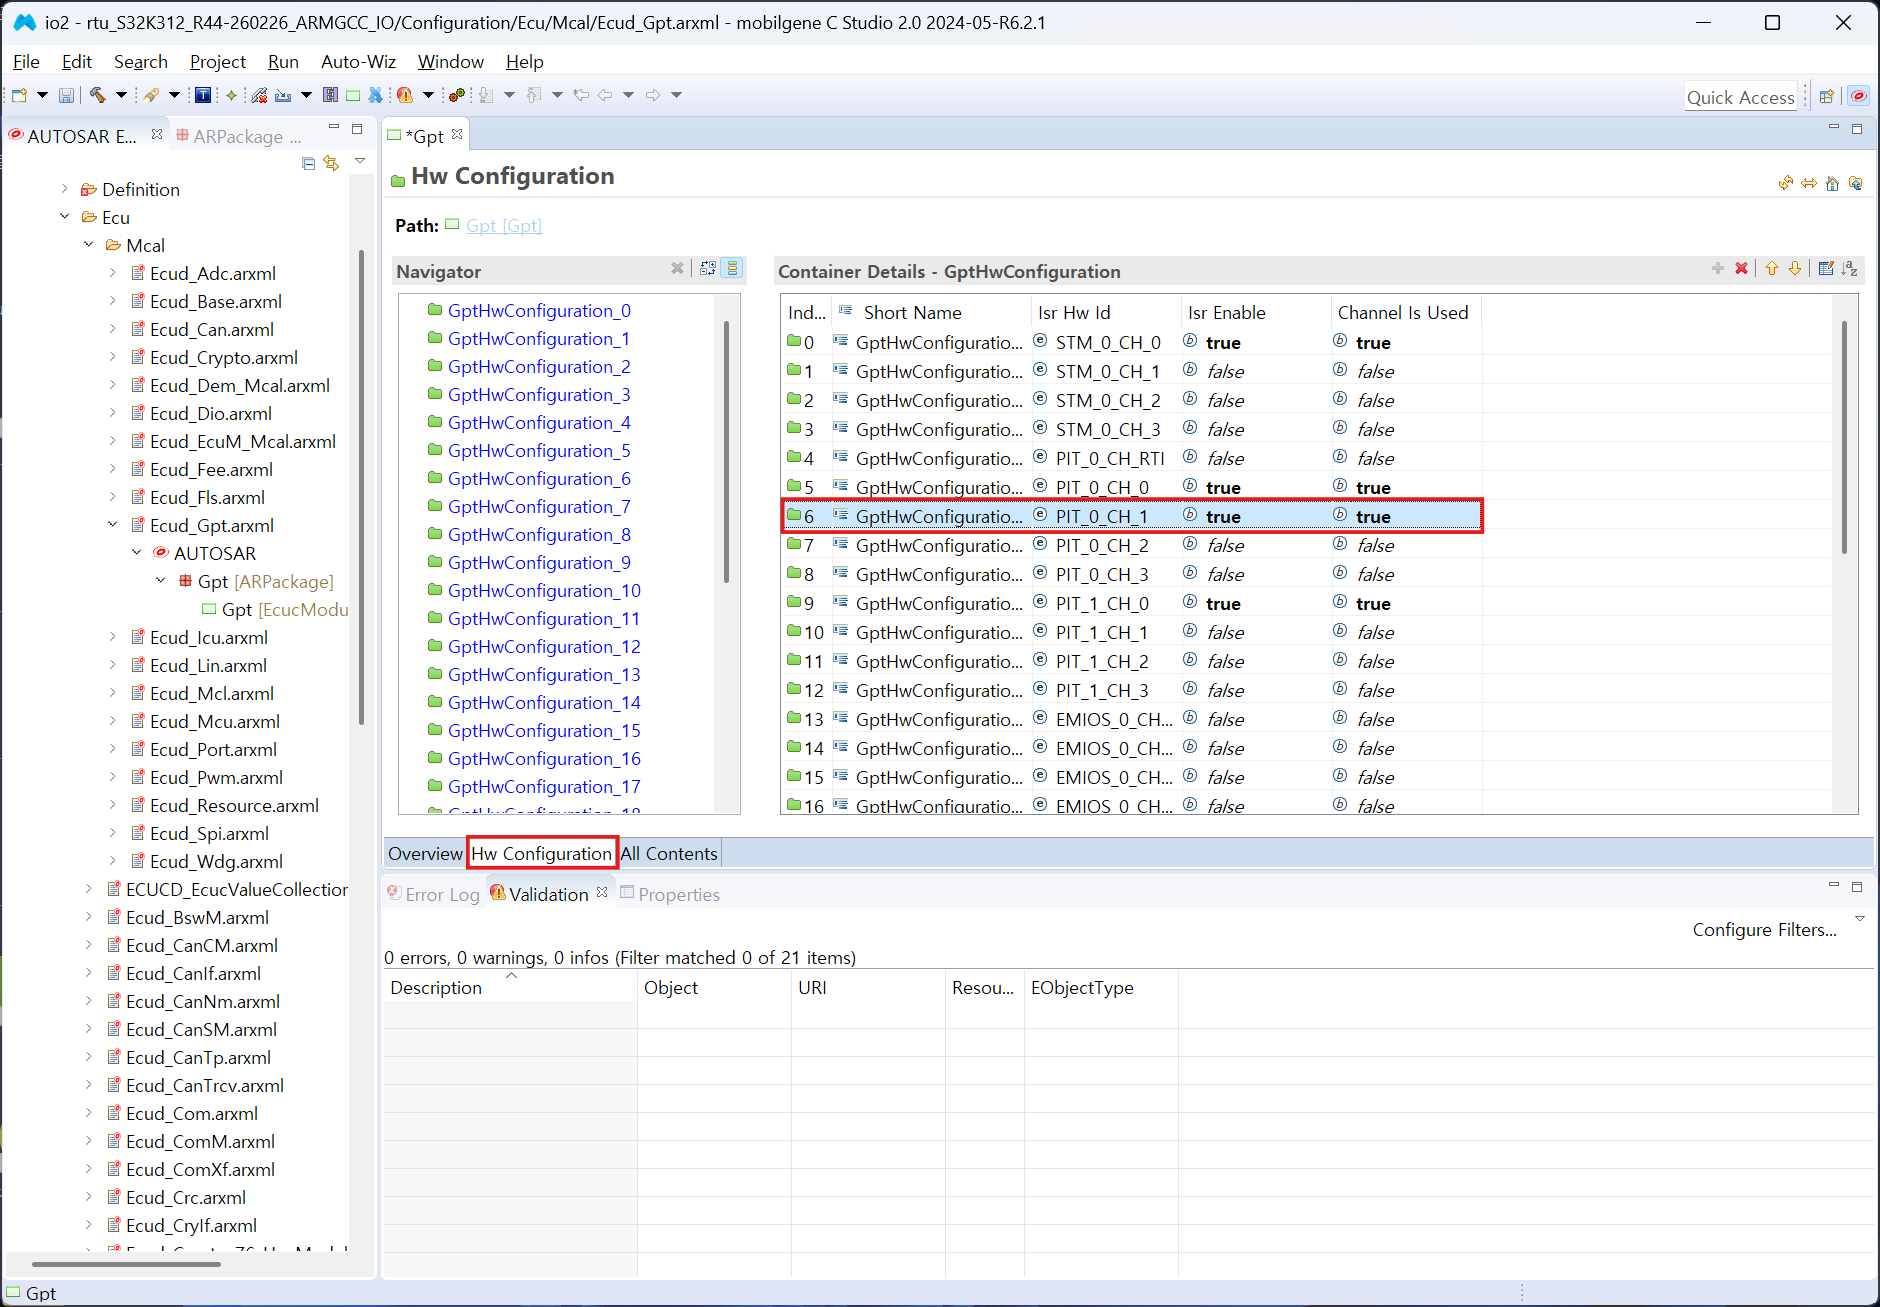Image resolution: width=1880 pixels, height=1307 pixels.
Task: Click the toolbar icon with the red X badge
Action: 259,95
